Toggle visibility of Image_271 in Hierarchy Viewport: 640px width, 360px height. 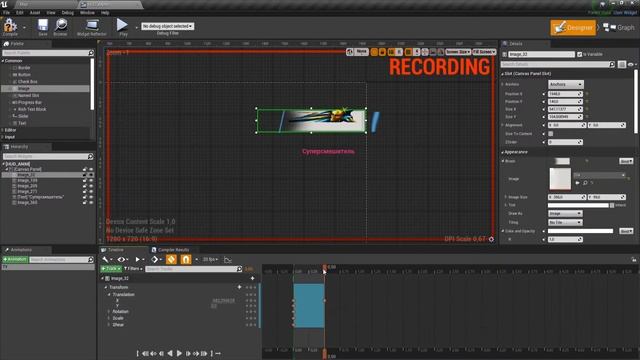click(x=91, y=191)
